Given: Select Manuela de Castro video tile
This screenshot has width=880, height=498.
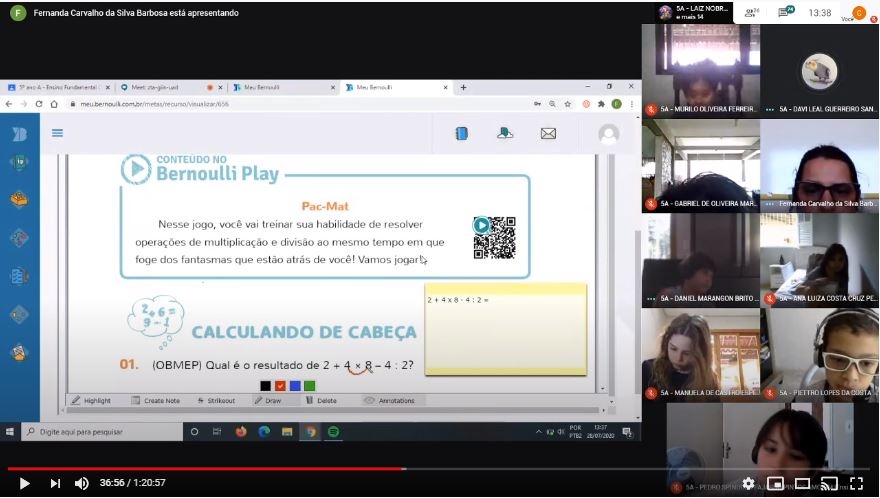Looking at the screenshot, I should pos(701,354).
